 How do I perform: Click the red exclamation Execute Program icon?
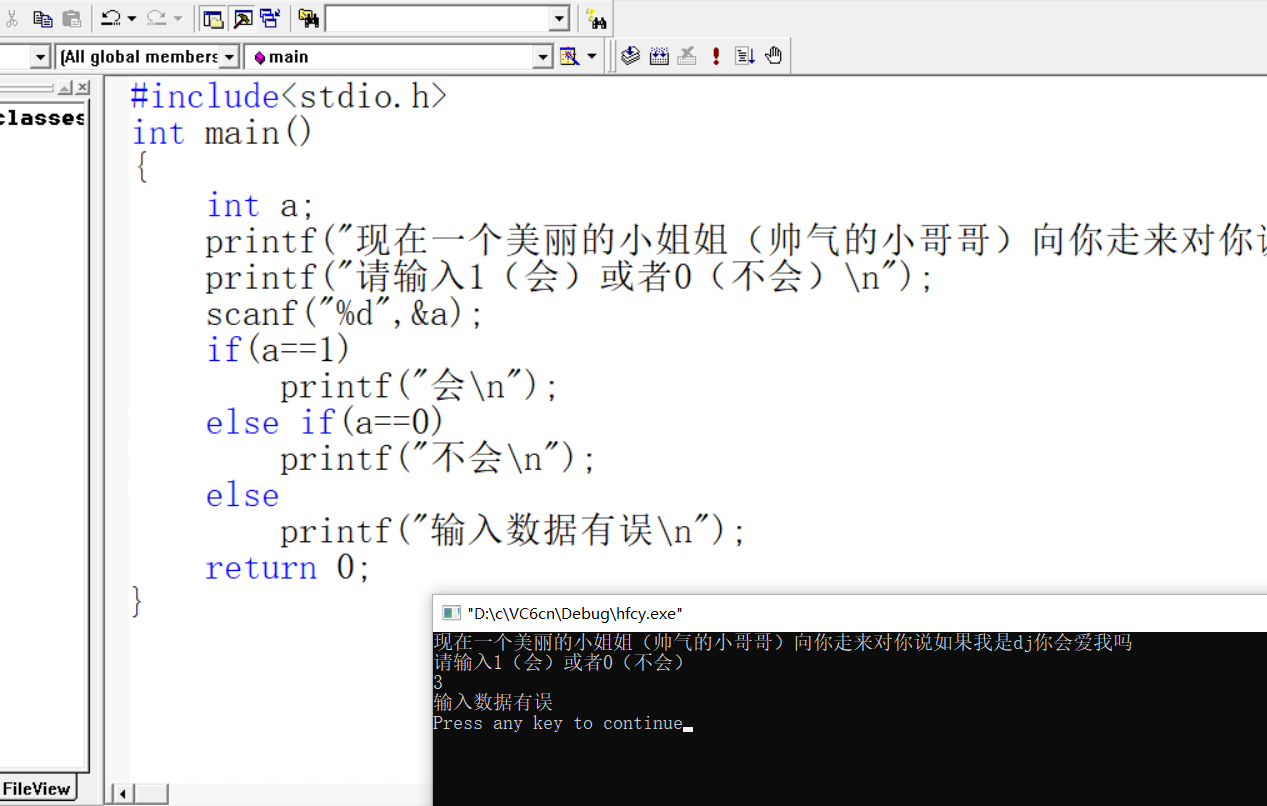tap(716, 56)
